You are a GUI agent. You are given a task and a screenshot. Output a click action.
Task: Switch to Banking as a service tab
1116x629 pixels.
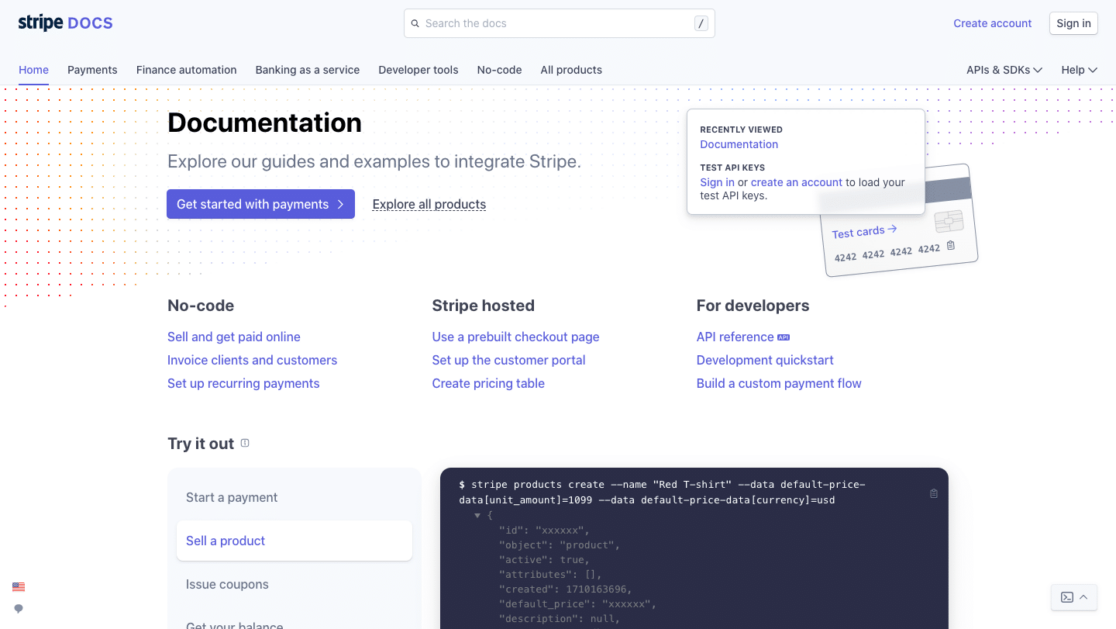pos(307,70)
